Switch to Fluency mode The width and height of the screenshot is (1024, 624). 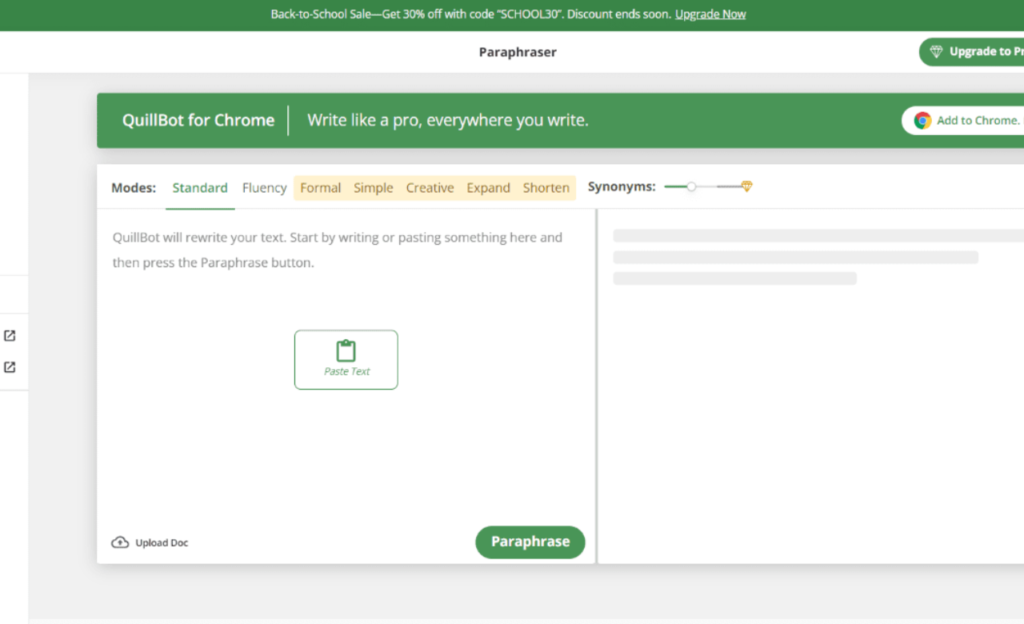(264, 187)
